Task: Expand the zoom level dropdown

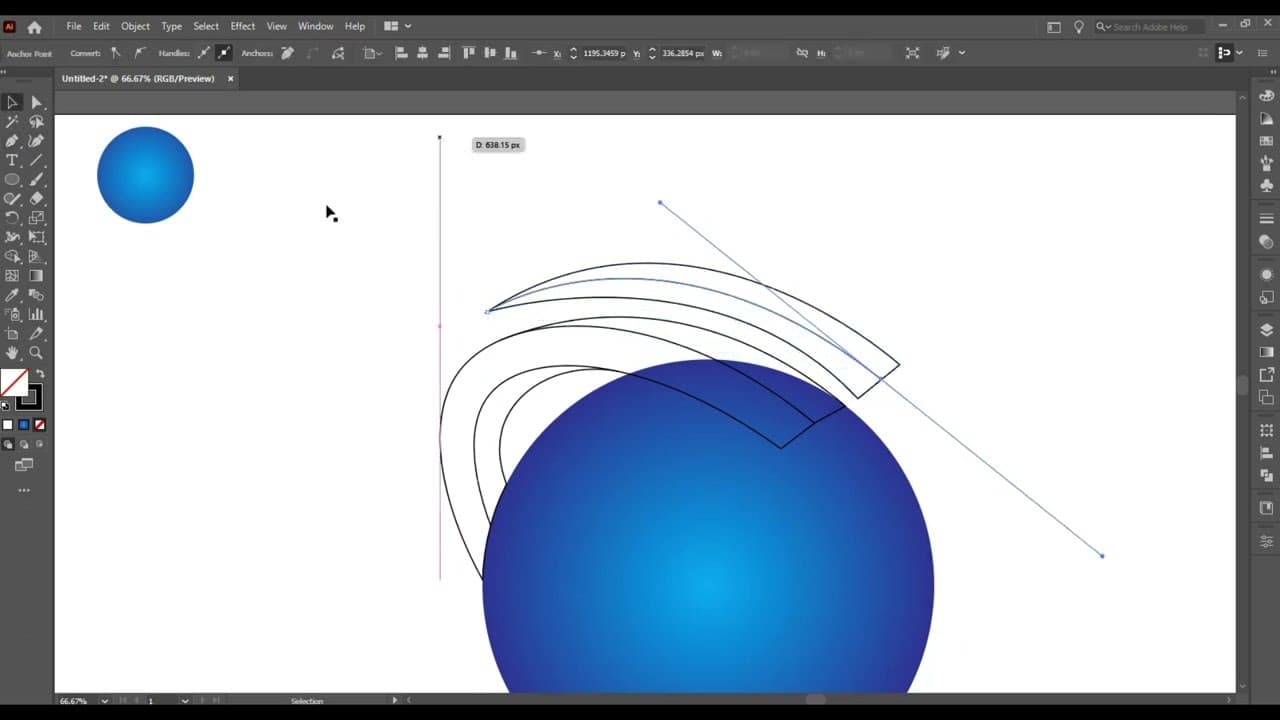Action: (x=104, y=701)
